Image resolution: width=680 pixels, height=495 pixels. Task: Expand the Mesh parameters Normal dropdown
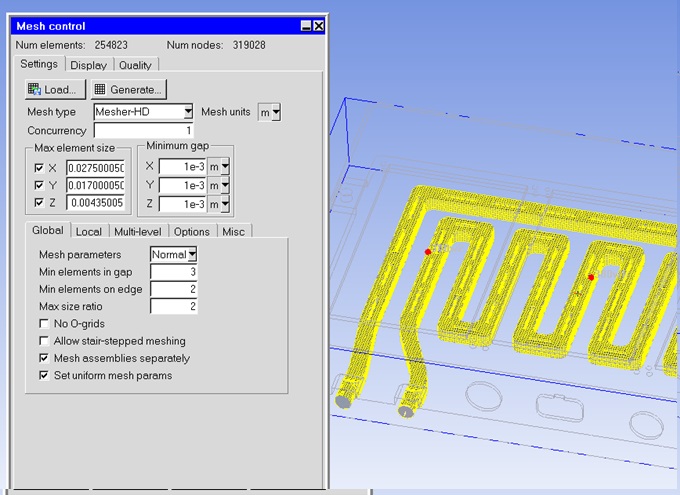192,255
